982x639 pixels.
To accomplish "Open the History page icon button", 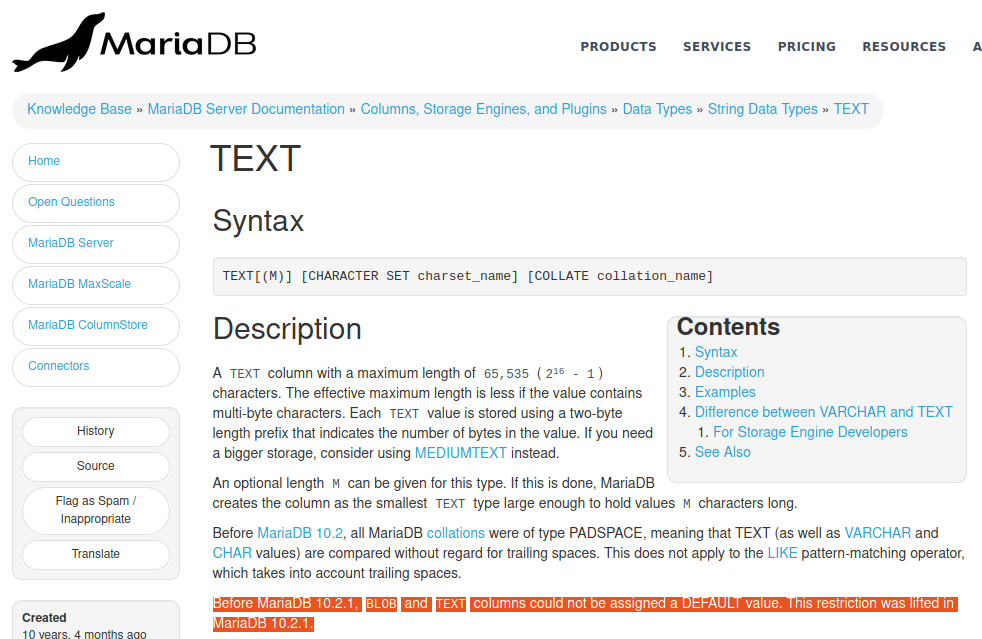I will tap(95, 431).
